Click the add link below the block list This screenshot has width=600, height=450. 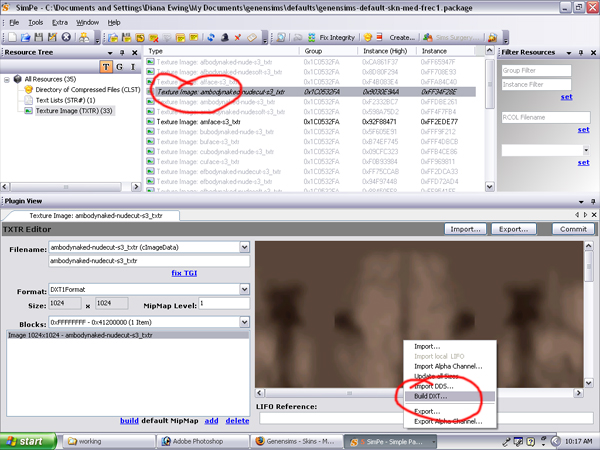(211, 421)
